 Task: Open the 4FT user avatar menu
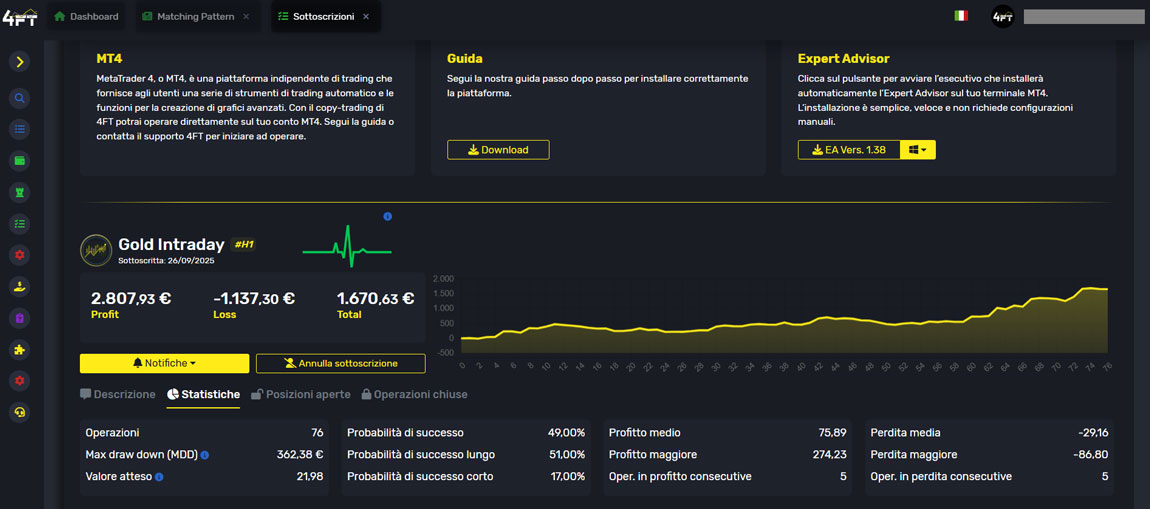(1003, 16)
